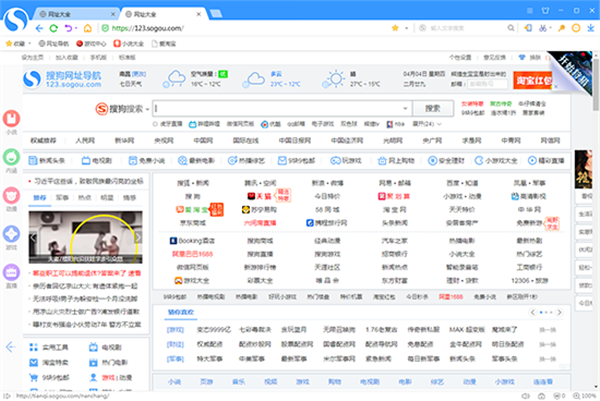600x401 pixels.
Task: Open the 直播 sidebar icon
Action: 11,272
